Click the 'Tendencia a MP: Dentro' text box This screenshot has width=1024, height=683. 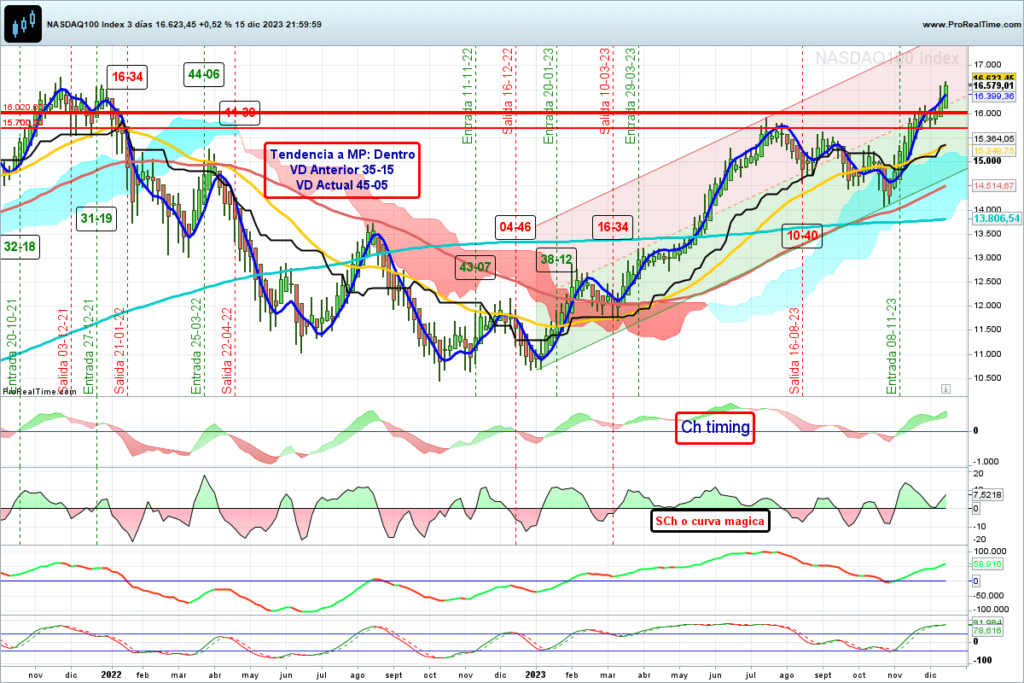[x=342, y=170]
